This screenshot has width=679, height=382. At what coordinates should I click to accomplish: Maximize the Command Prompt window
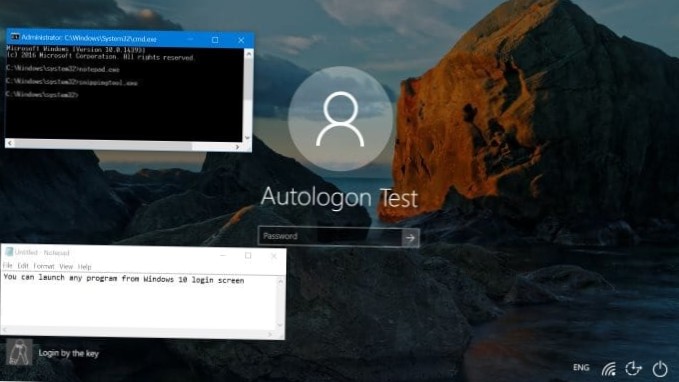pos(215,40)
